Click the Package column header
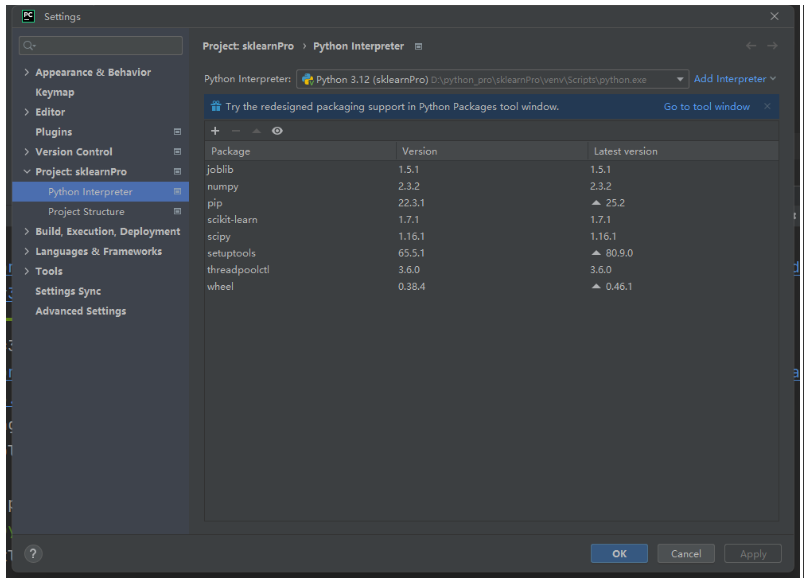812x586 pixels. click(x=301, y=151)
